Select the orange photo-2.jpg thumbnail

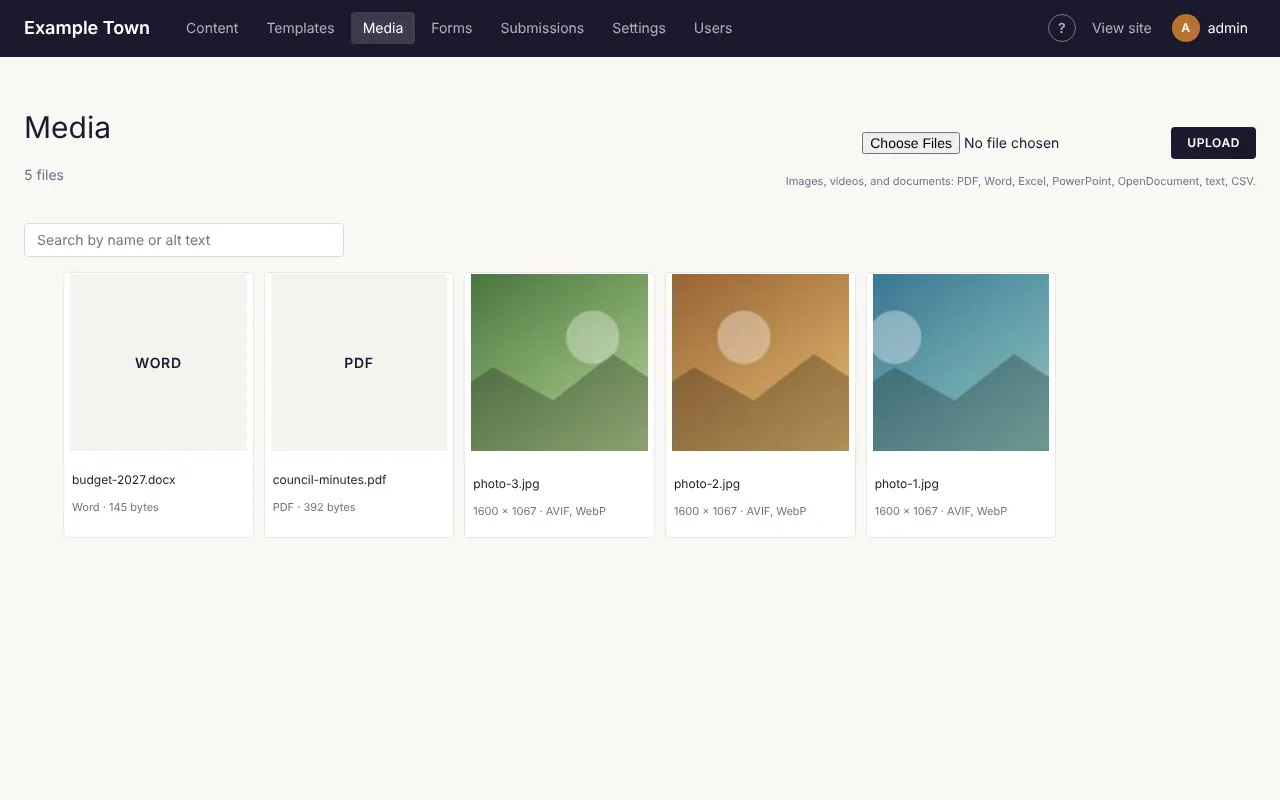pyautogui.click(x=760, y=362)
